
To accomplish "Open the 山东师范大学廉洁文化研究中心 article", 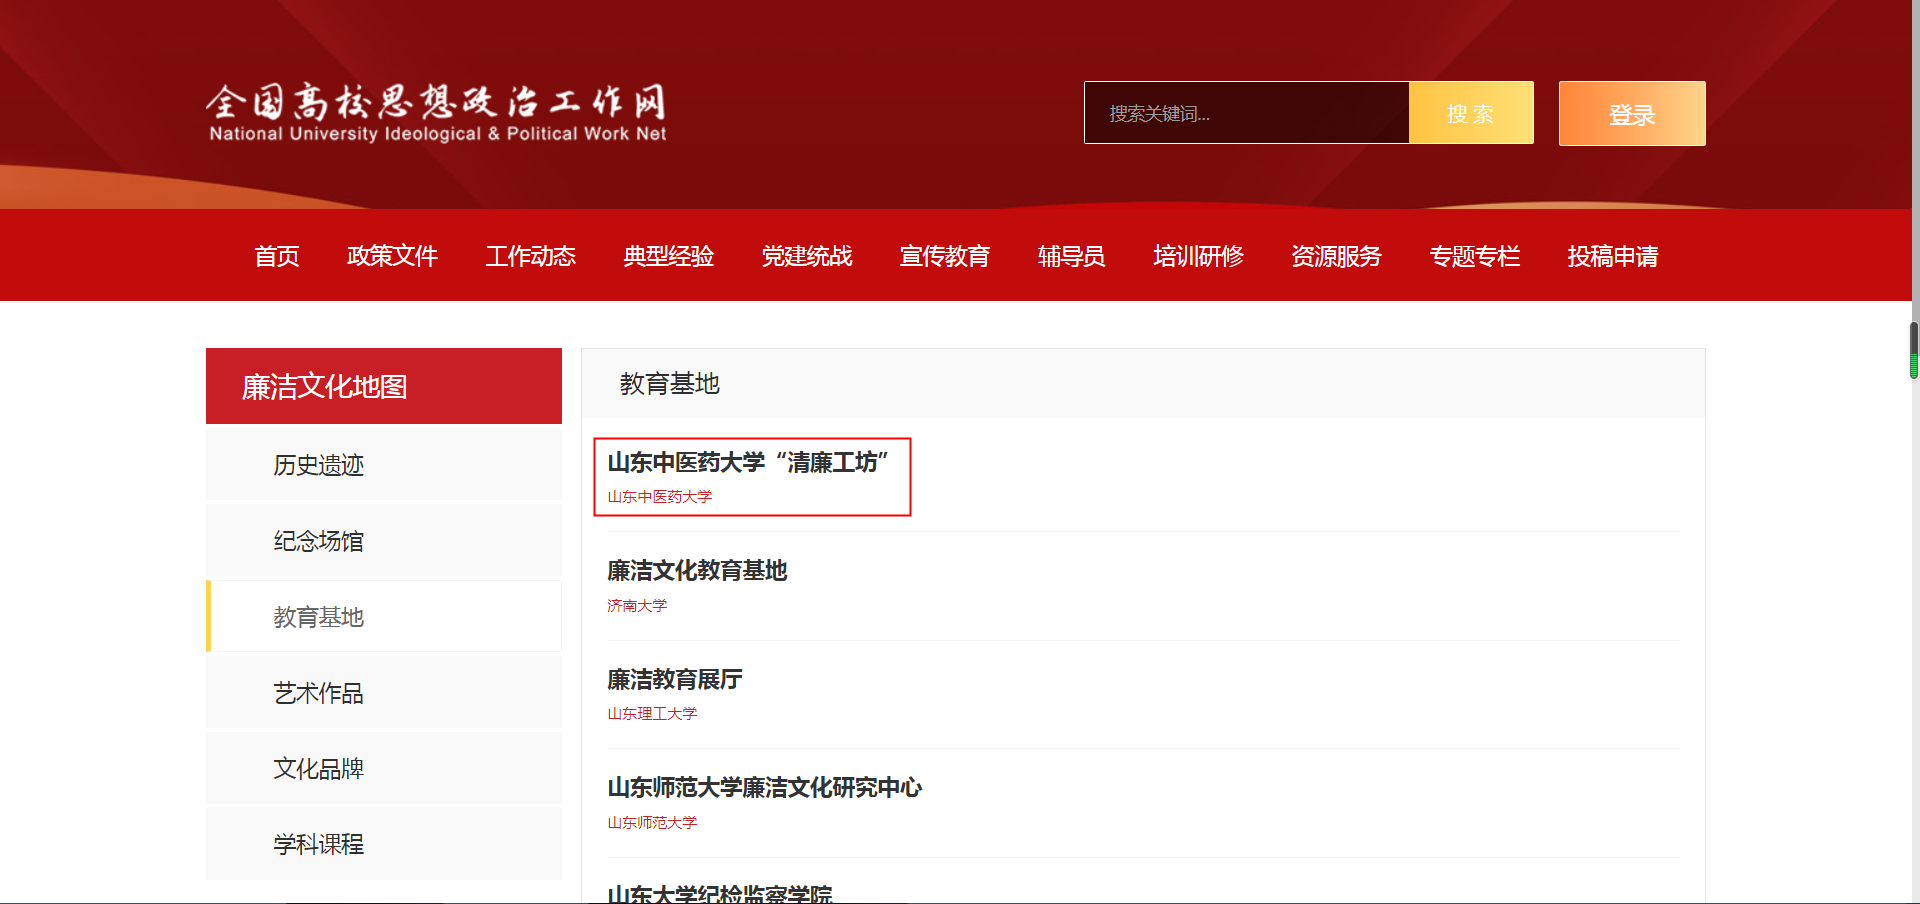I will (x=765, y=788).
